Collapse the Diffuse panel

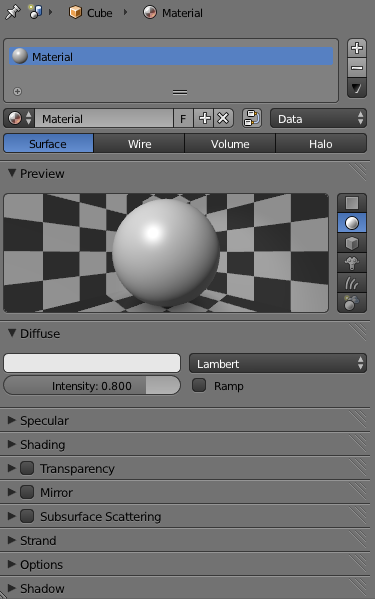(12, 333)
